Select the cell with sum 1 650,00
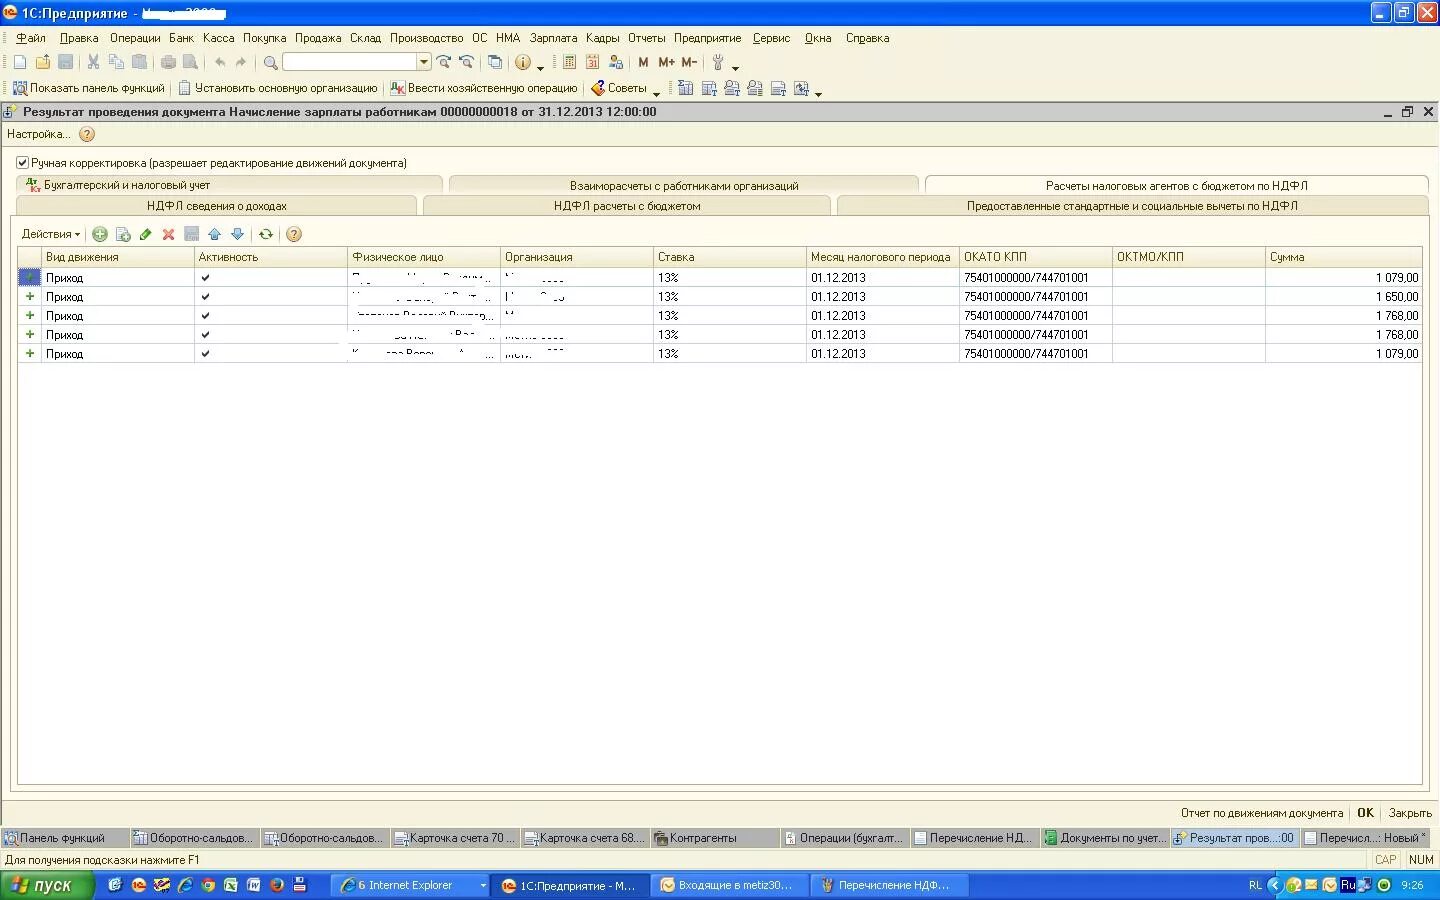The width and height of the screenshot is (1440, 900). click(1343, 297)
